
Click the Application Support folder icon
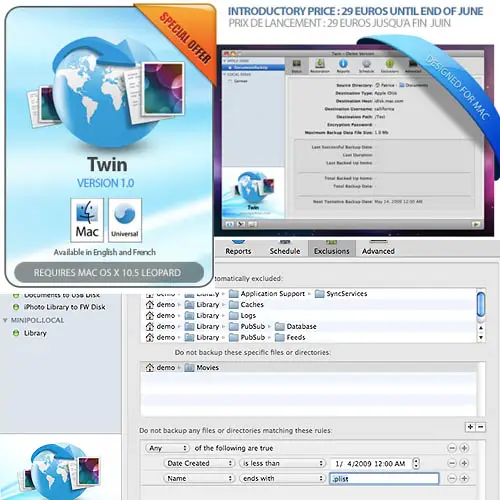pyautogui.click(x=234, y=293)
